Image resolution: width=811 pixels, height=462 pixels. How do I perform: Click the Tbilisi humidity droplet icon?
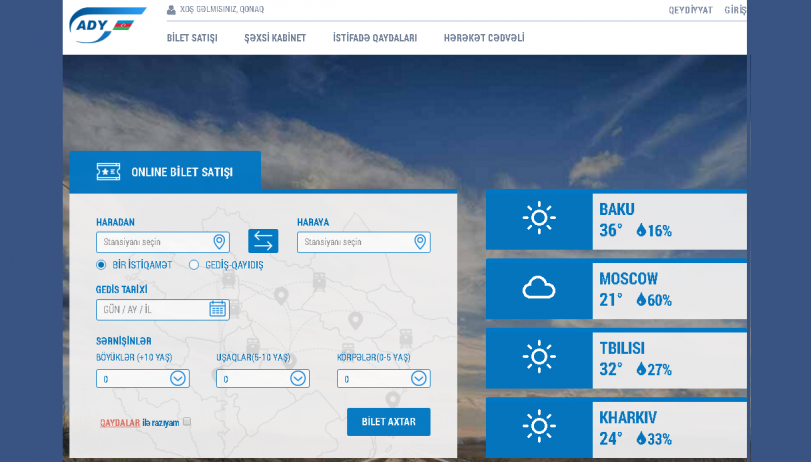pos(641,369)
